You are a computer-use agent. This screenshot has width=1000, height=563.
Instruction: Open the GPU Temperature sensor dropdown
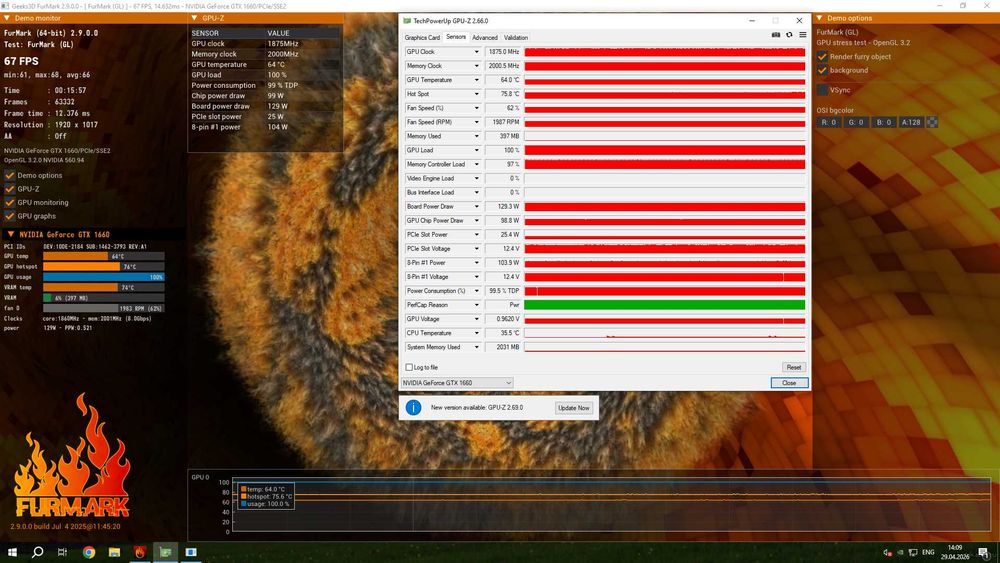pos(476,80)
